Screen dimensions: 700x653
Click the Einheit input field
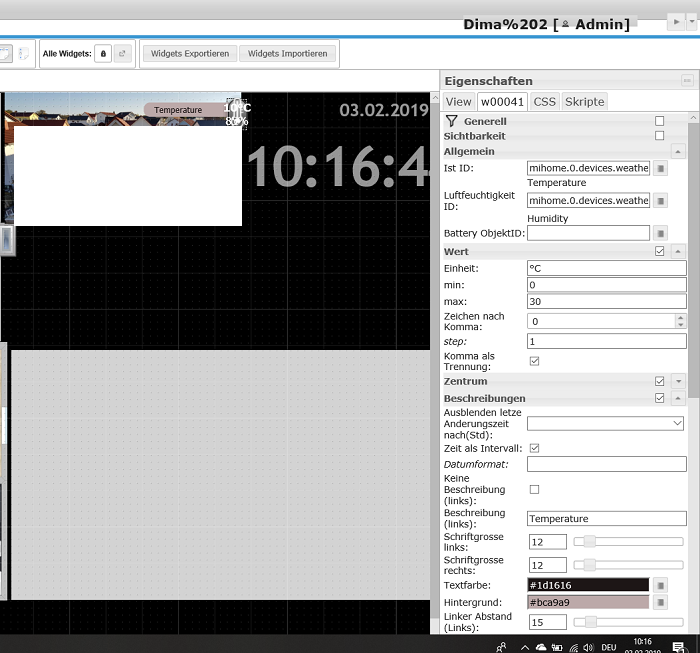(607, 268)
